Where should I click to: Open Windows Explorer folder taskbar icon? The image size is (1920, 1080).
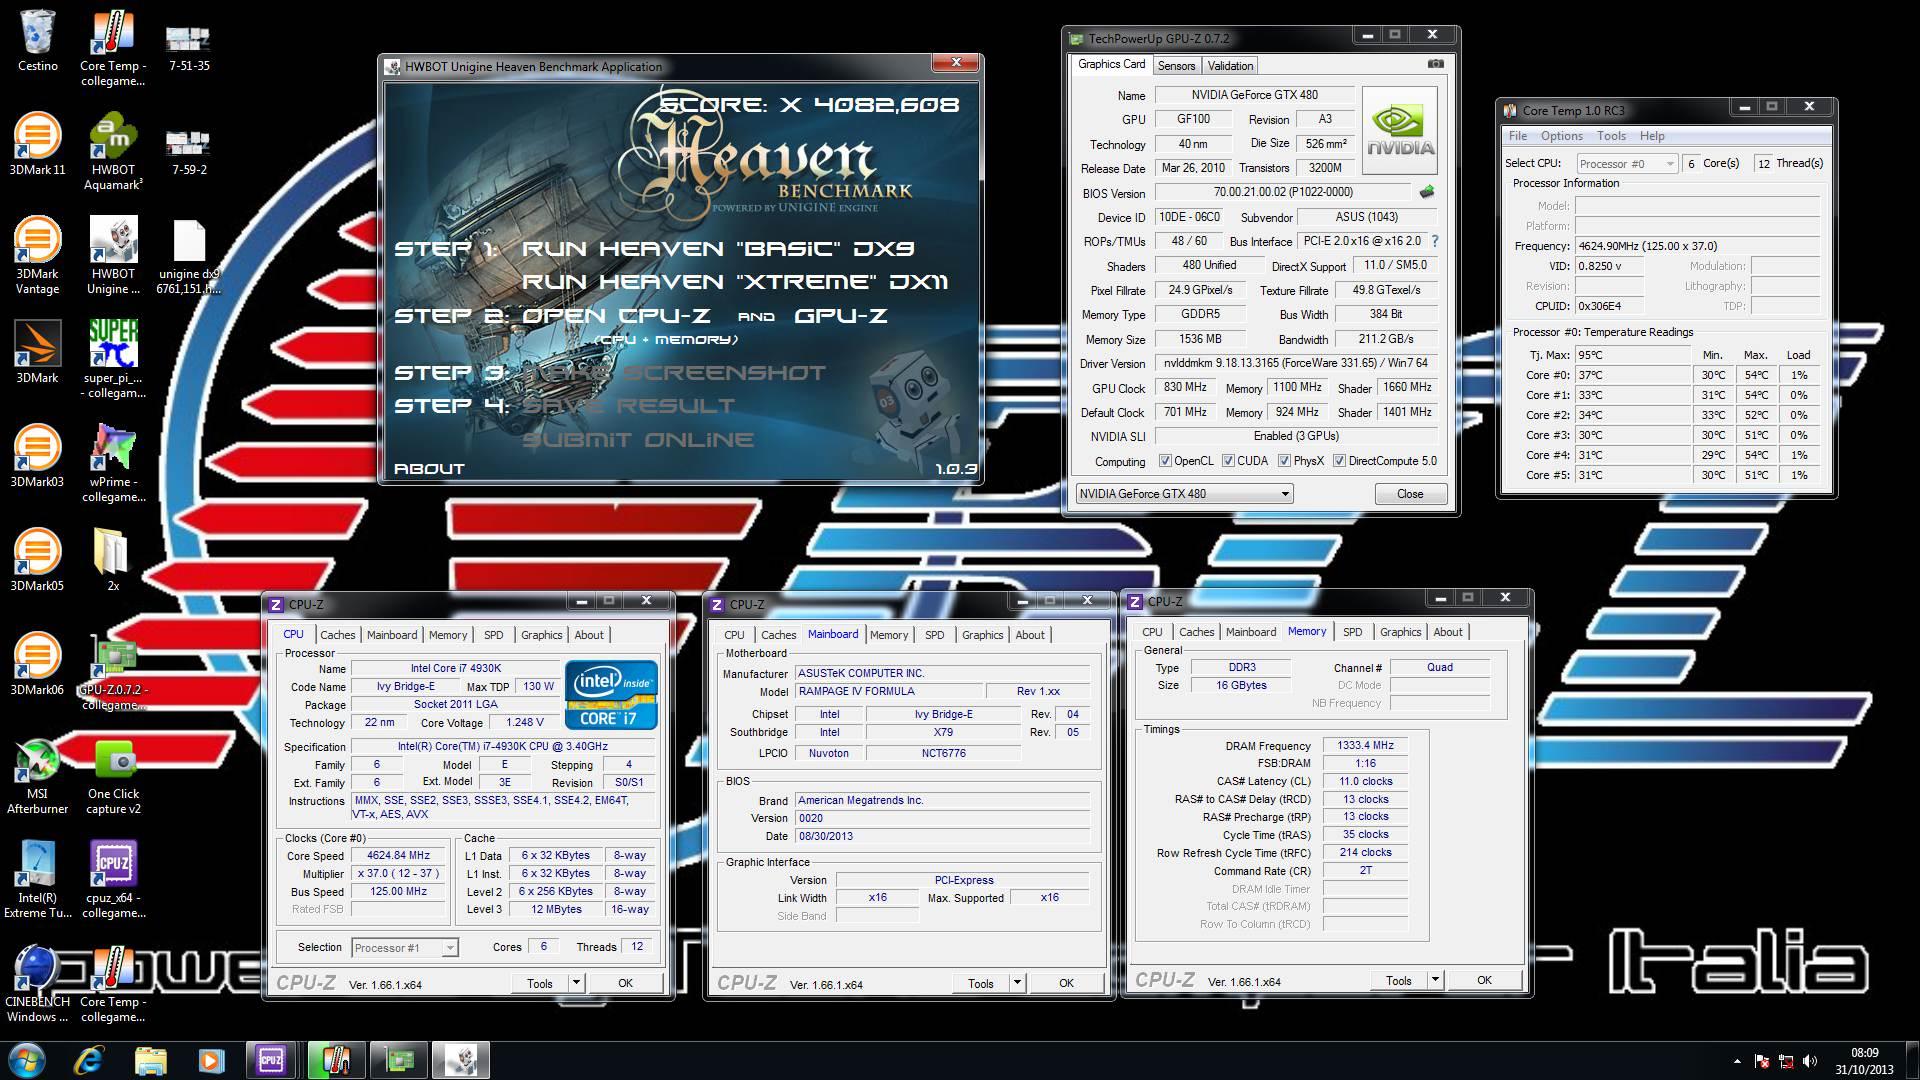pyautogui.click(x=150, y=1059)
